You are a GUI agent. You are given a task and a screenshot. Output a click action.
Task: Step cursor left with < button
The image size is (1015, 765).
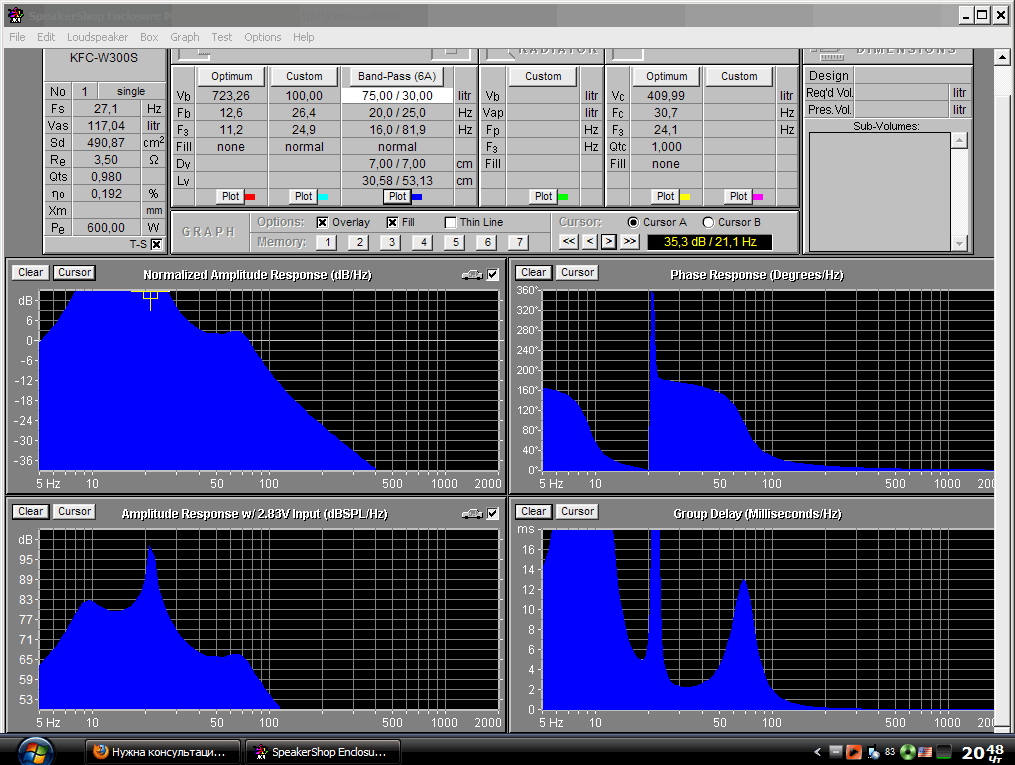(589, 241)
